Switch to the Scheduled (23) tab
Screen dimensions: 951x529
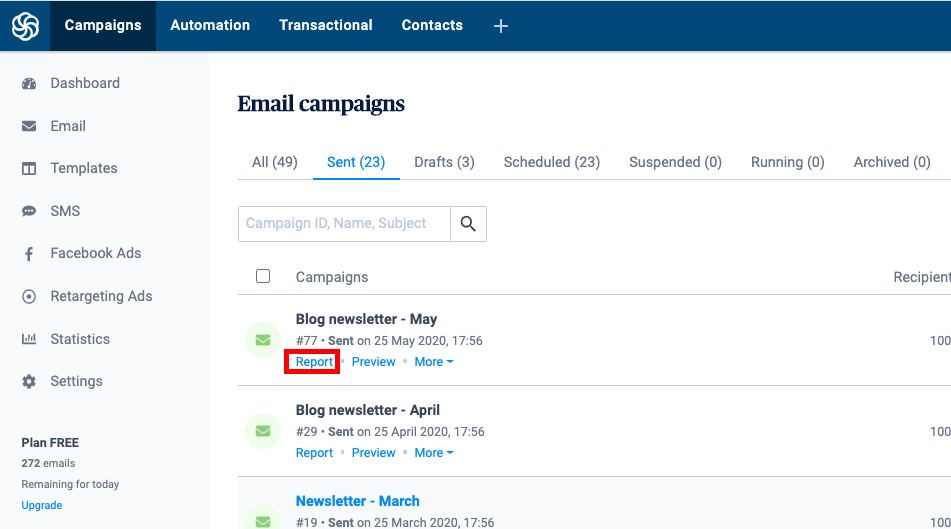552,163
